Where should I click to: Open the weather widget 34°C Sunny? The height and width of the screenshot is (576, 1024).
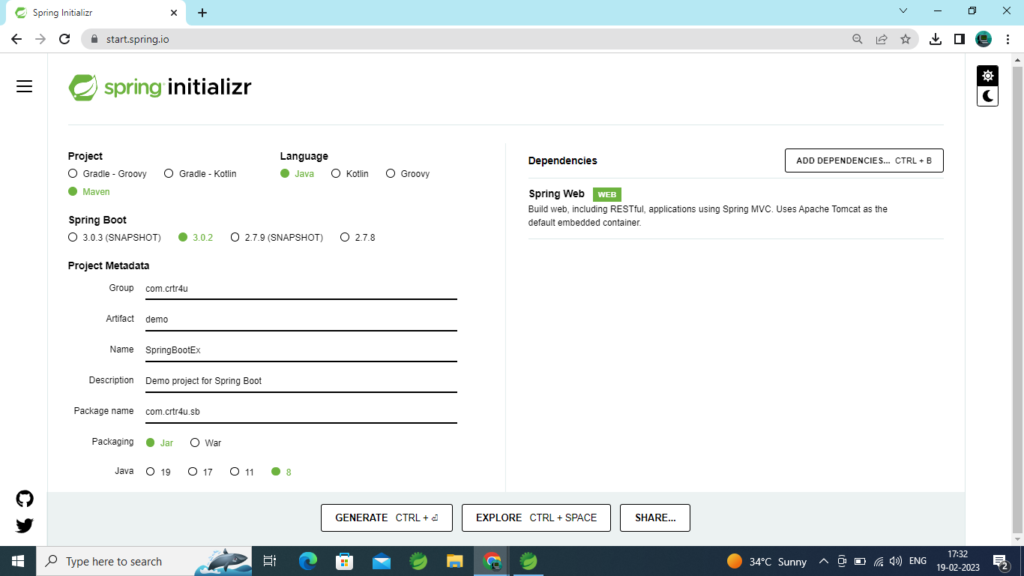click(767, 561)
